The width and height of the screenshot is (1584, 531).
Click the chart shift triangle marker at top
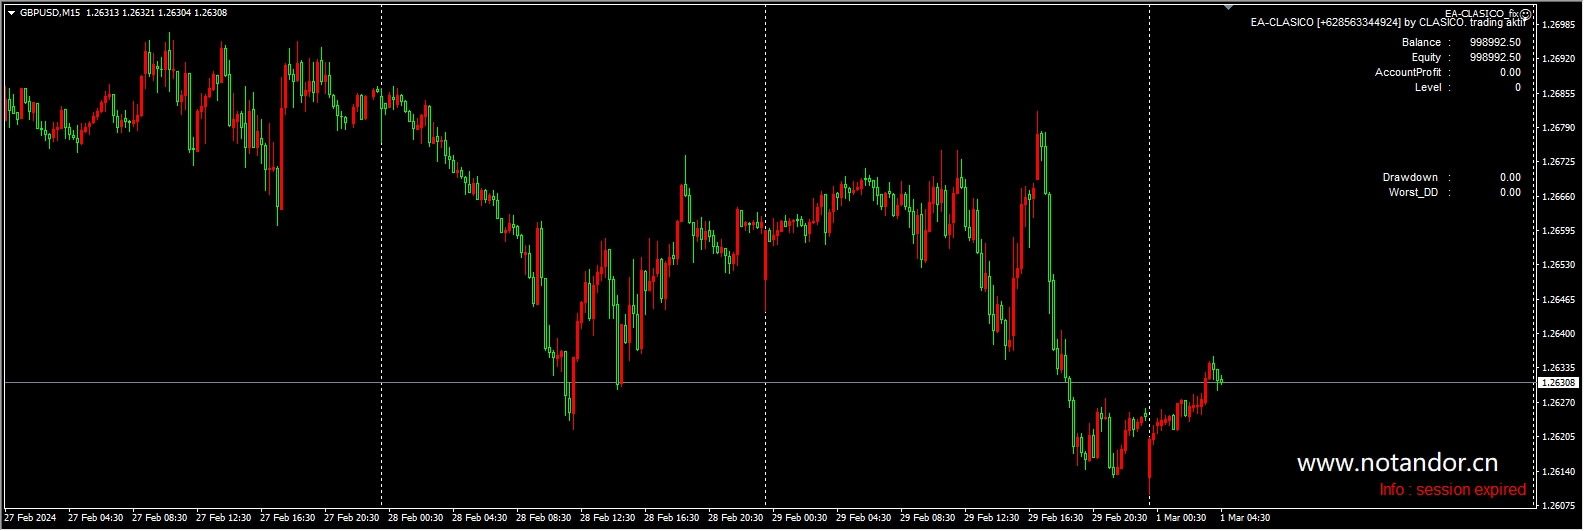1228,8
